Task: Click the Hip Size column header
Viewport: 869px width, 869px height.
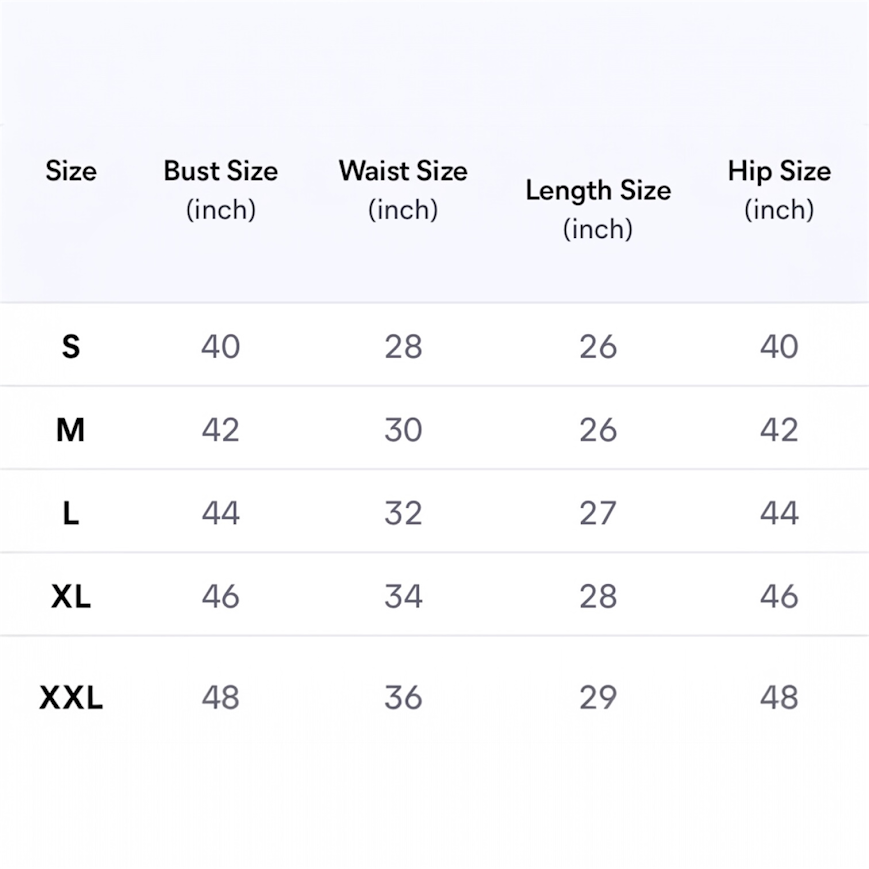Action: pos(779,189)
